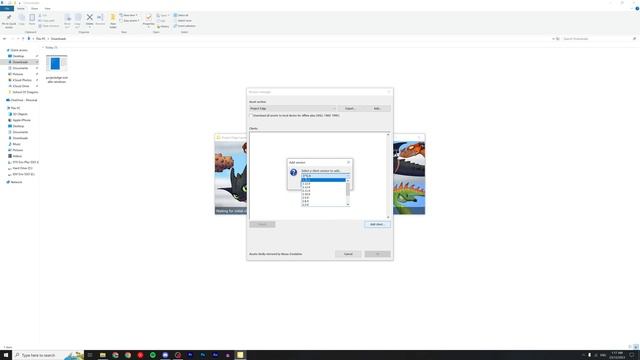Click Cancel in the manager dialog
This screenshot has width=640, height=360.
(348, 254)
